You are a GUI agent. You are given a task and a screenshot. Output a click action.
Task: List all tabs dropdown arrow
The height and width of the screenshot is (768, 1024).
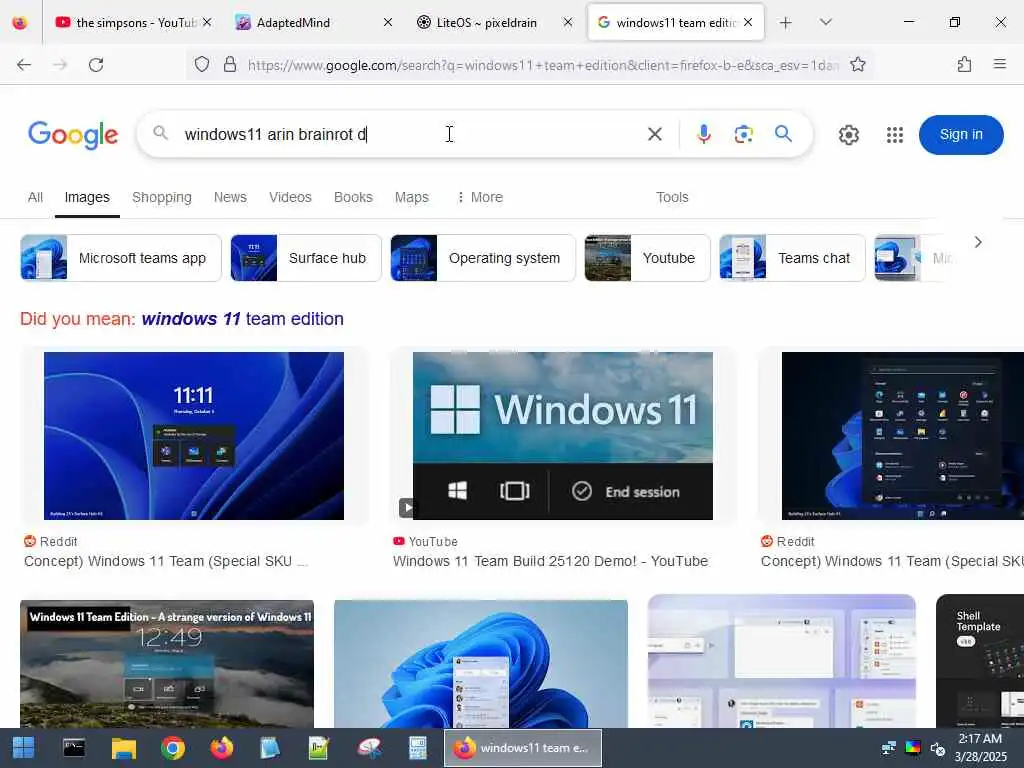click(x=825, y=23)
